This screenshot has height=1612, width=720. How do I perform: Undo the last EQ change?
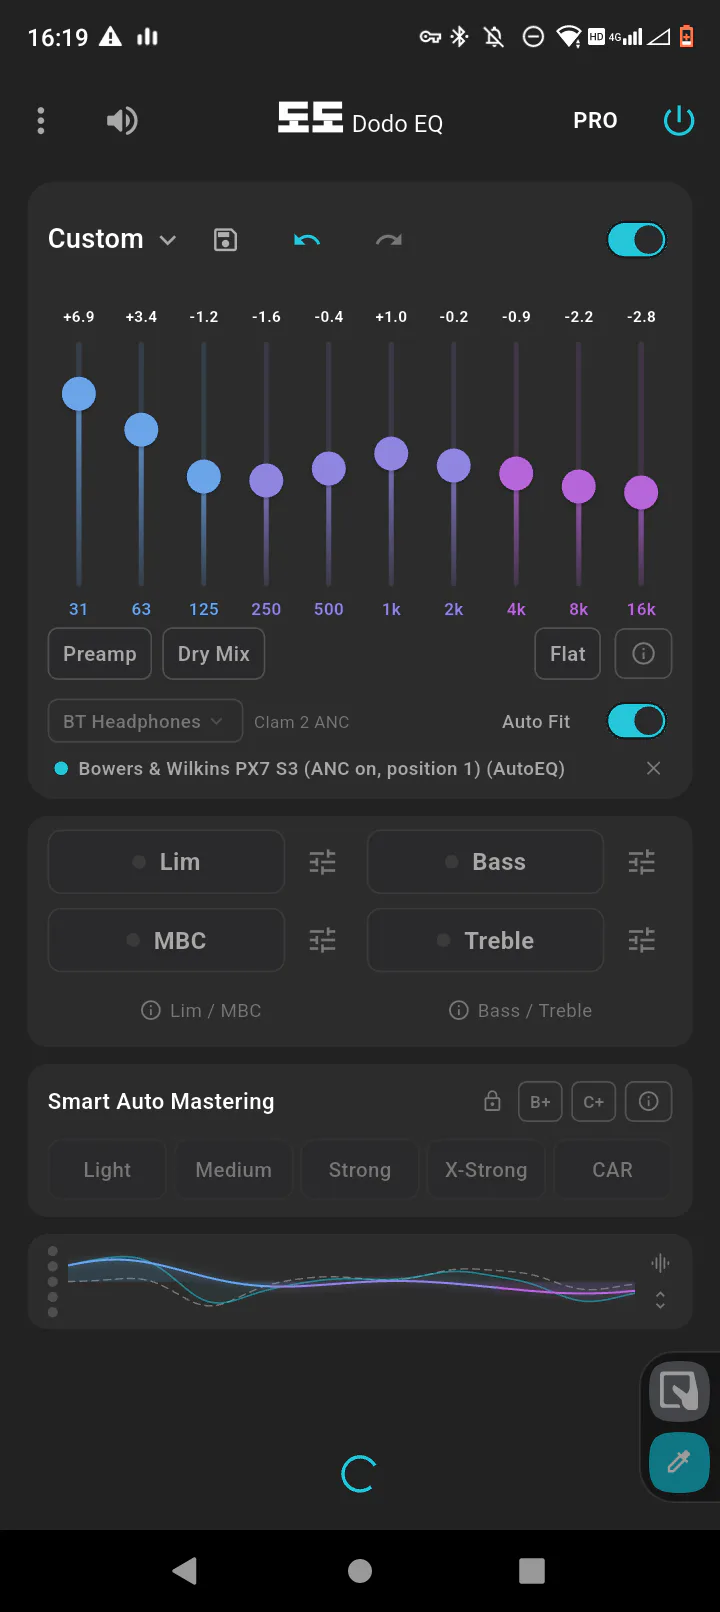[307, 240]
